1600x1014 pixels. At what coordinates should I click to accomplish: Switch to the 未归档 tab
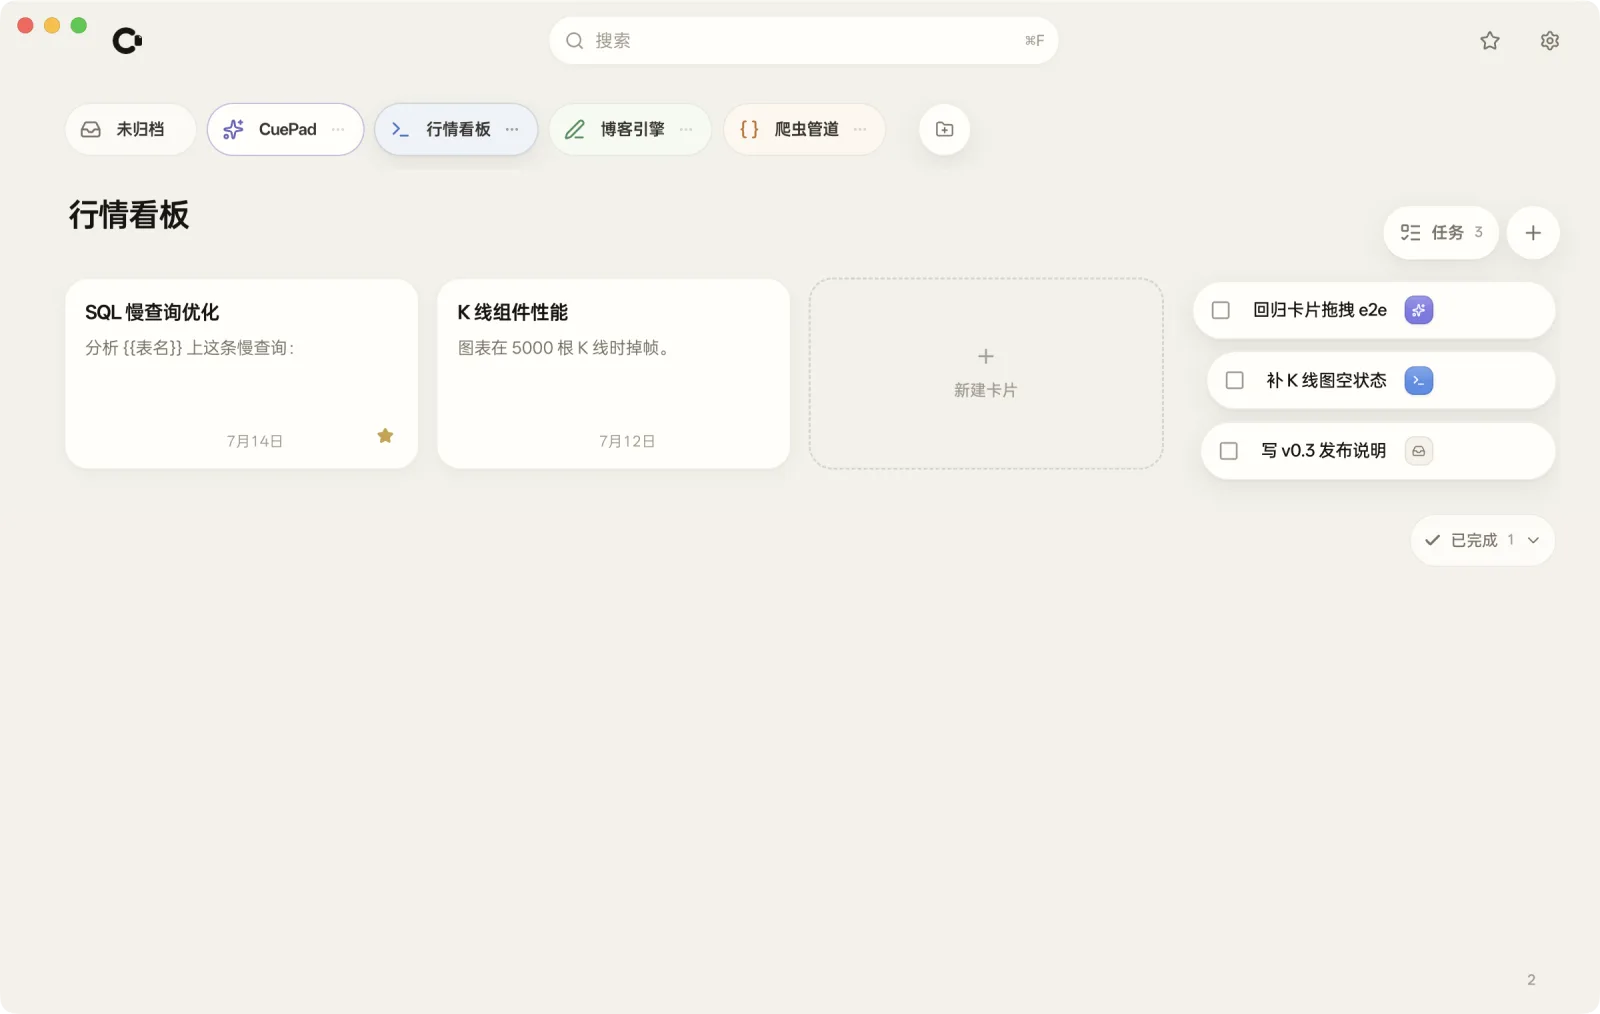coord(131,129)
